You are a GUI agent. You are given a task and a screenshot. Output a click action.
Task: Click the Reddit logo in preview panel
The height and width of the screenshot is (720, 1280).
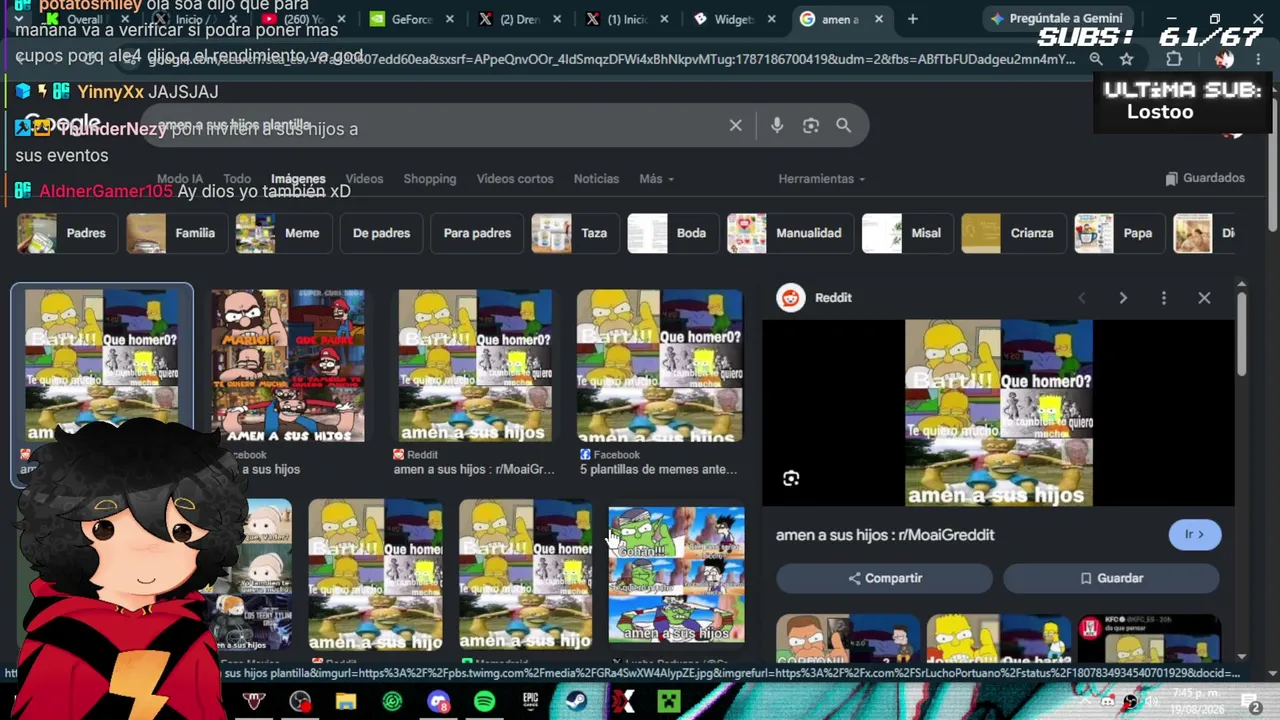(791, 298)
